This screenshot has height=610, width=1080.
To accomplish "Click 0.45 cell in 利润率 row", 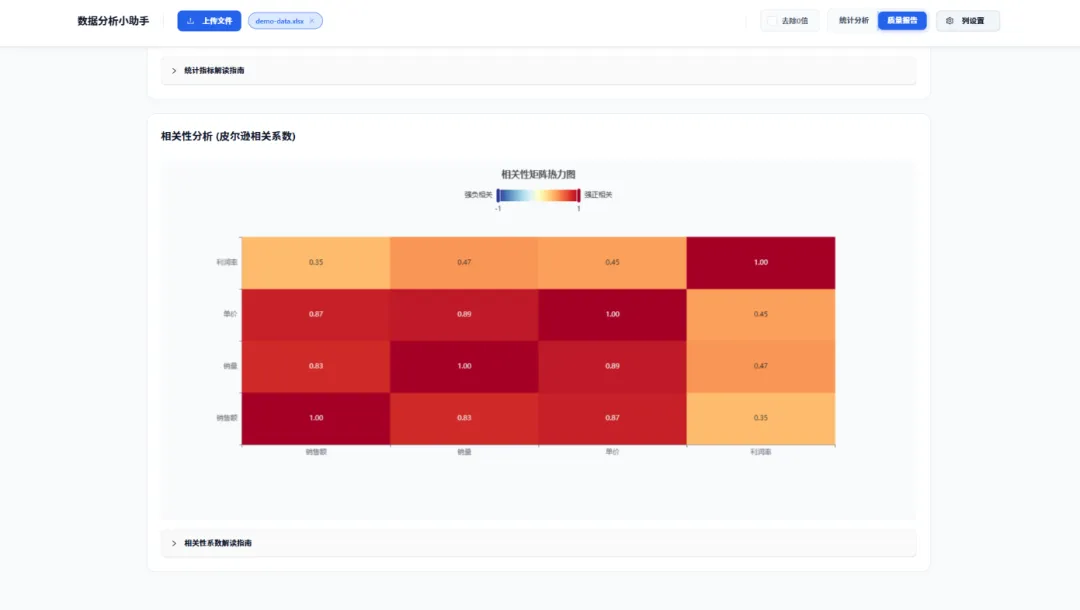I will (612, 262).
